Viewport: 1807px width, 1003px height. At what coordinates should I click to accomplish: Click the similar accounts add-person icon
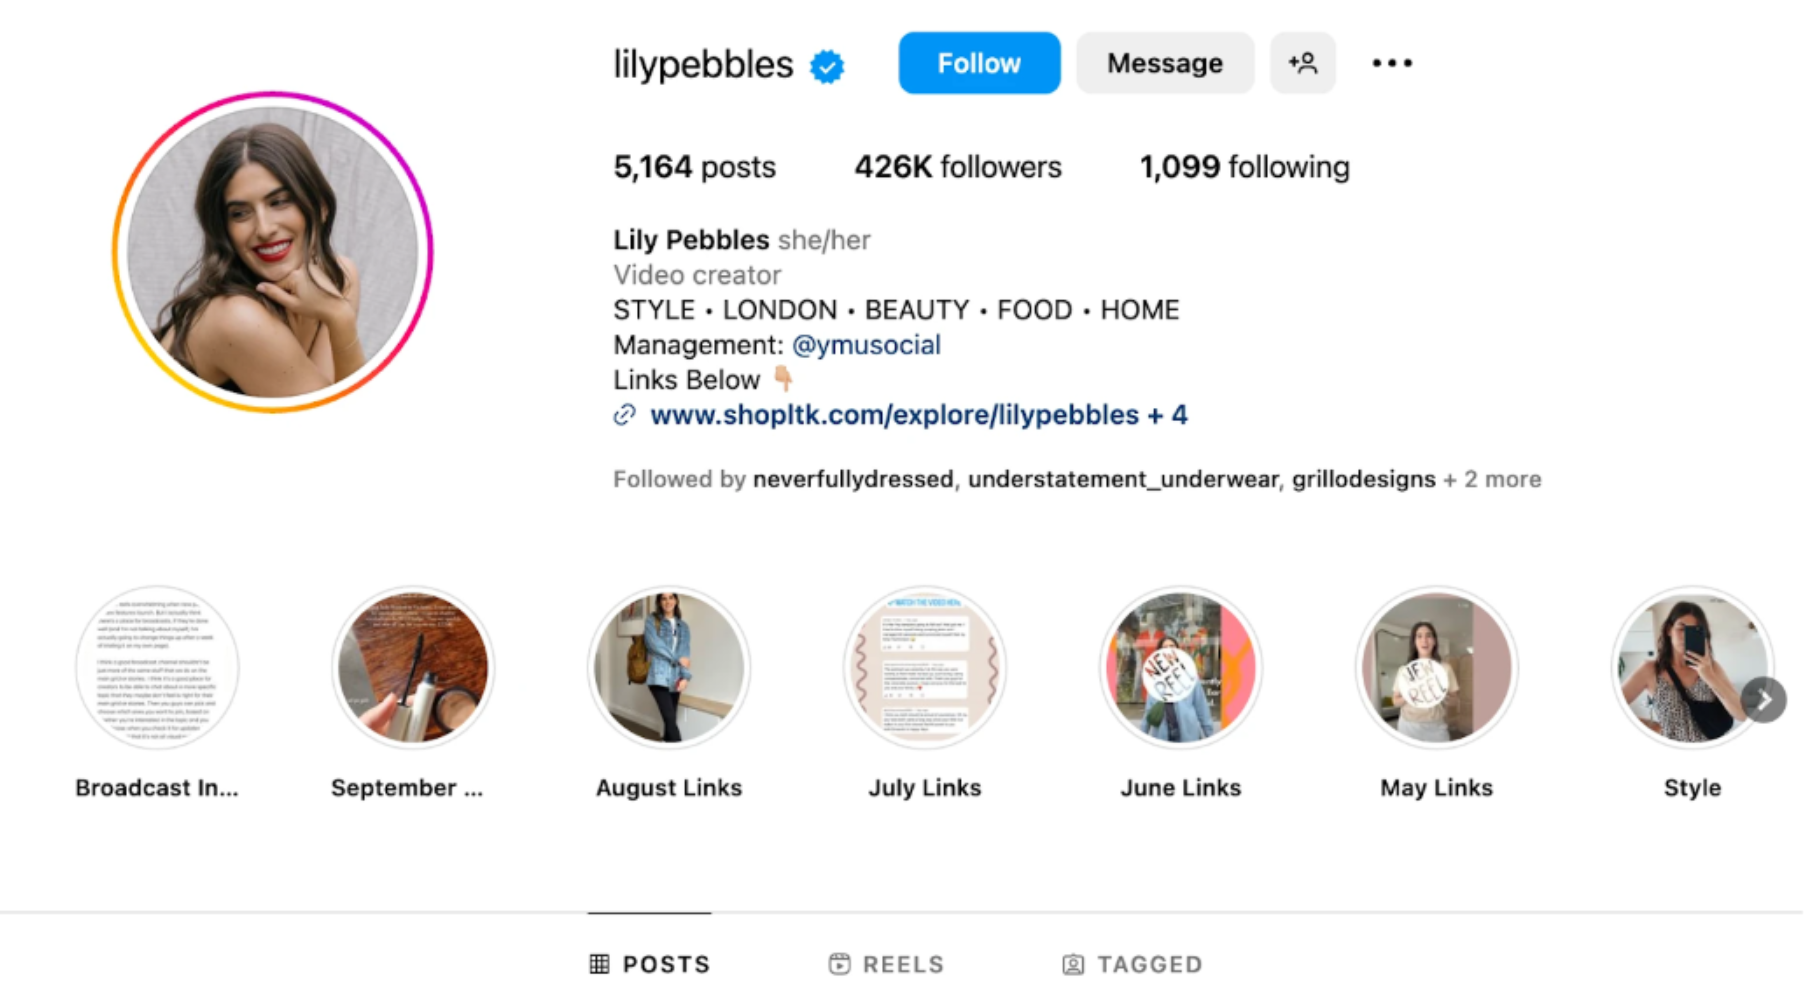pos(1302,63)
